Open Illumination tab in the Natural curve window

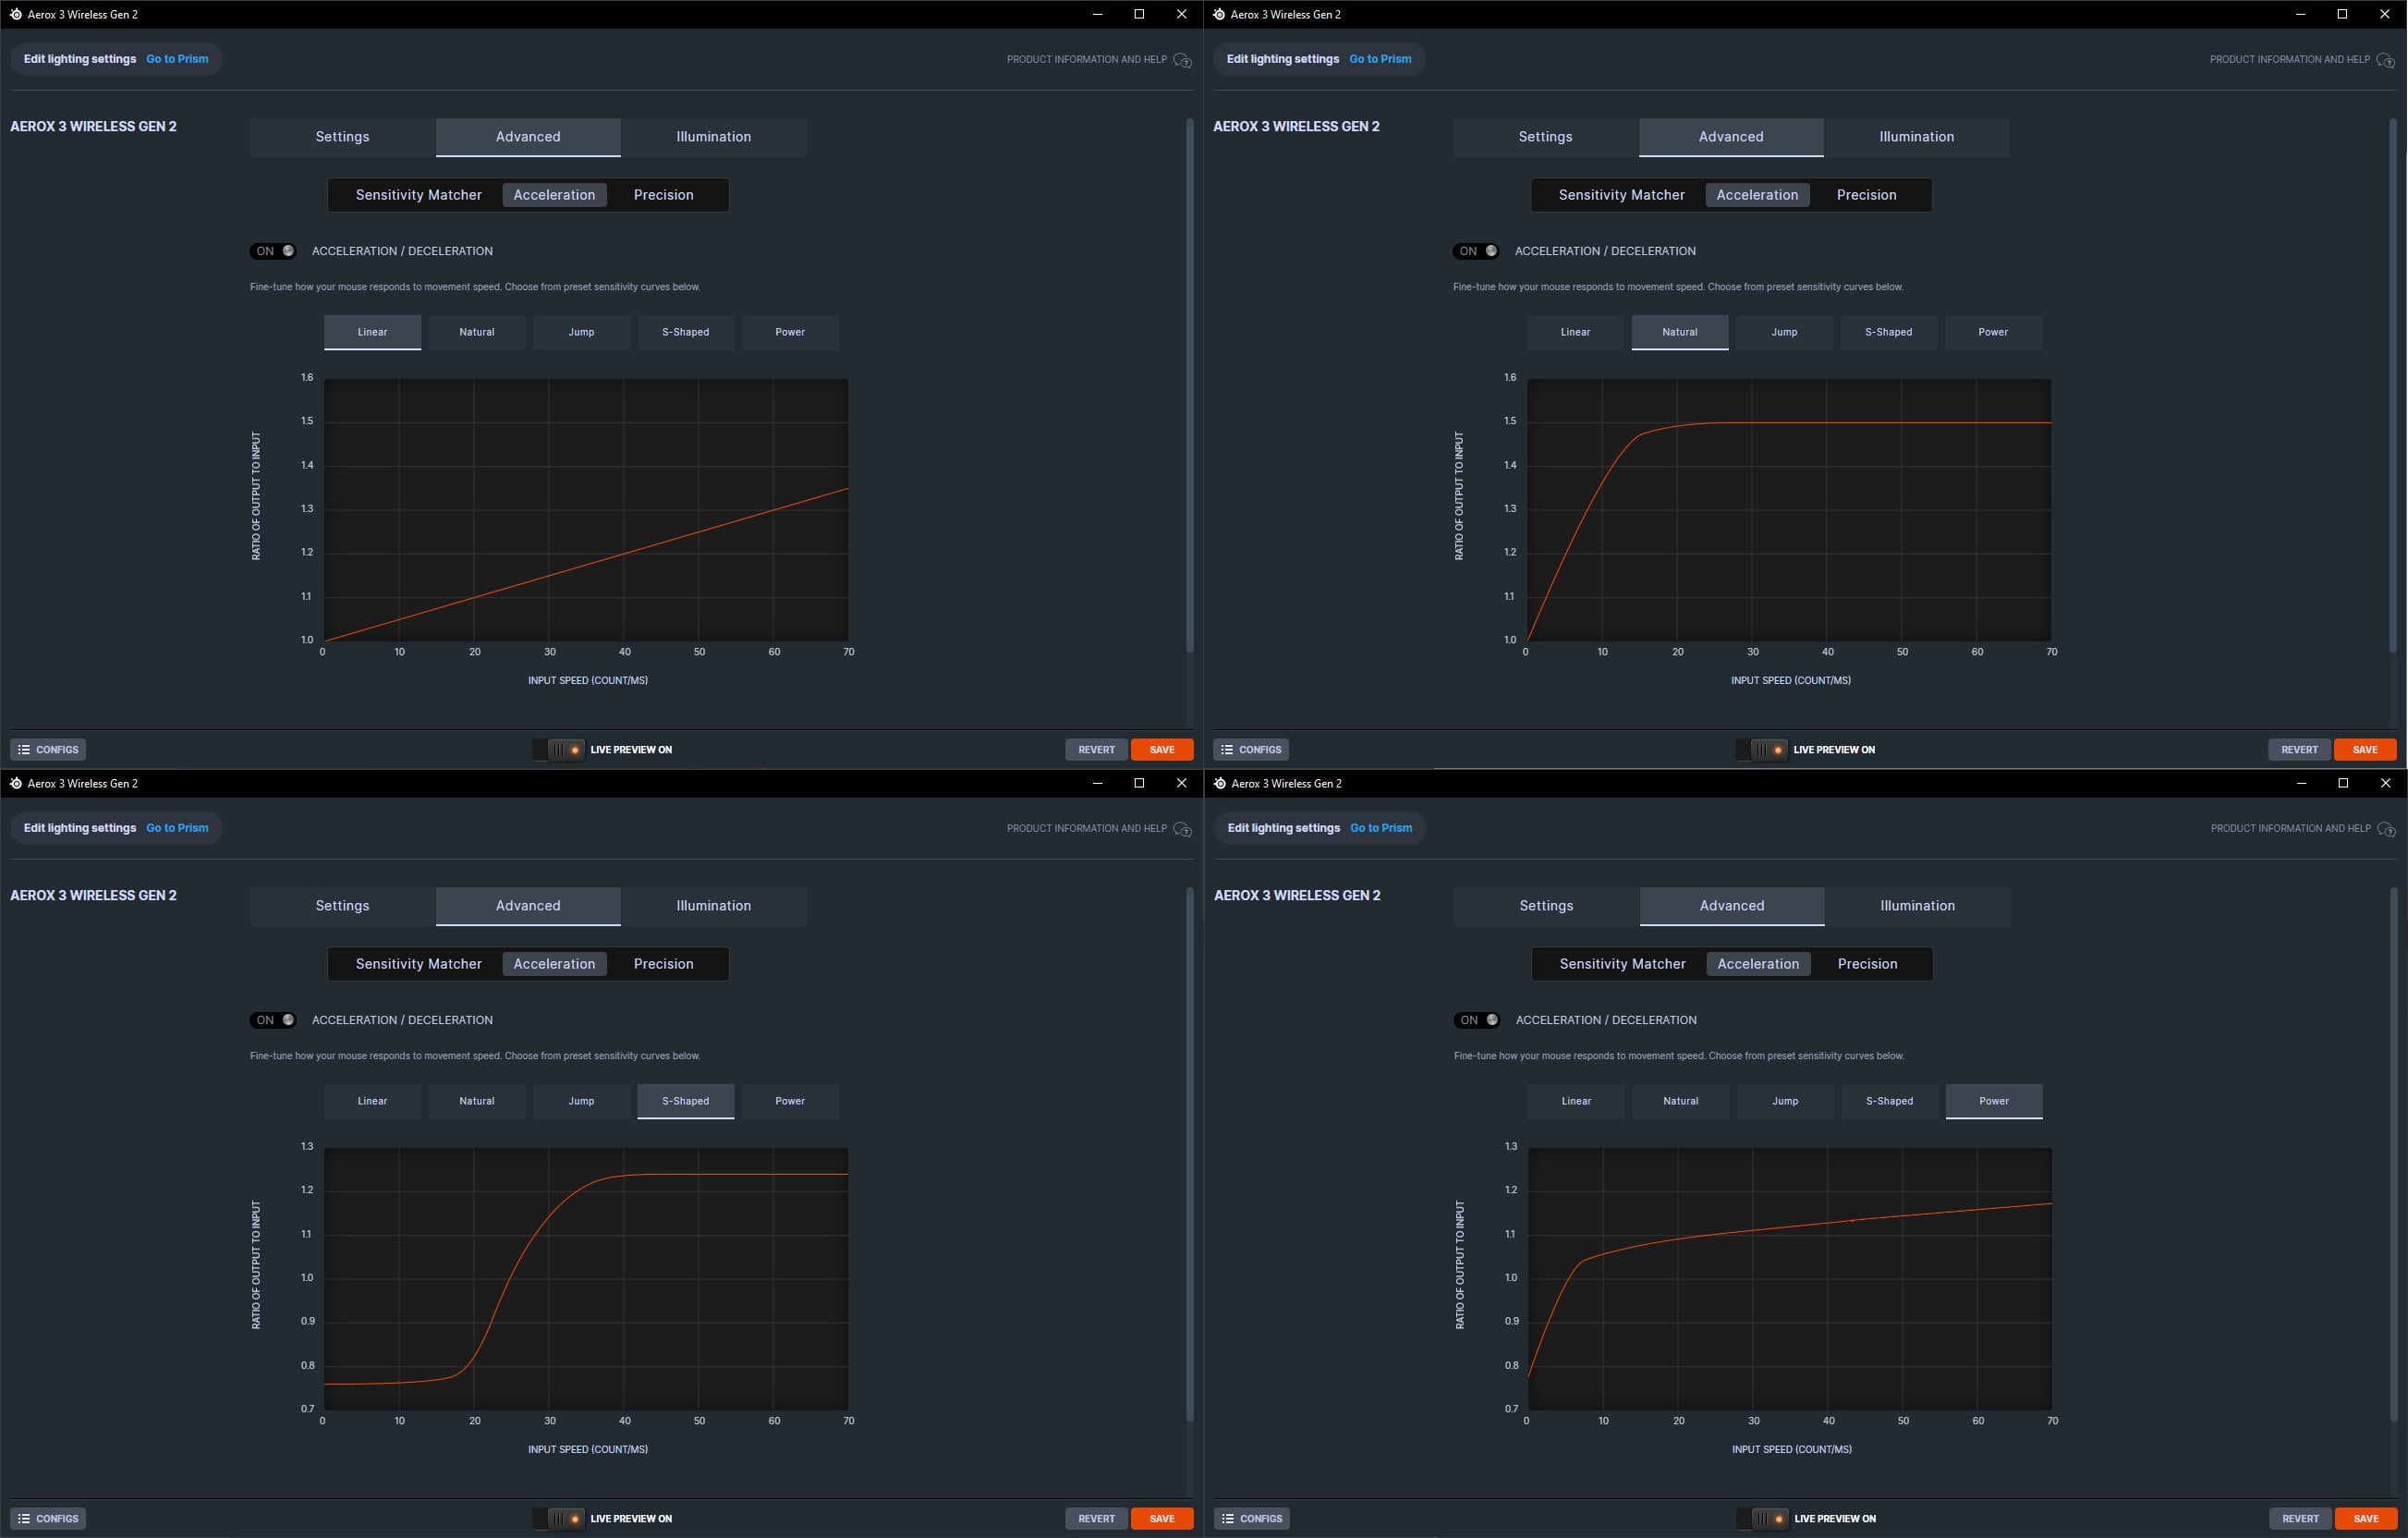1915,137
